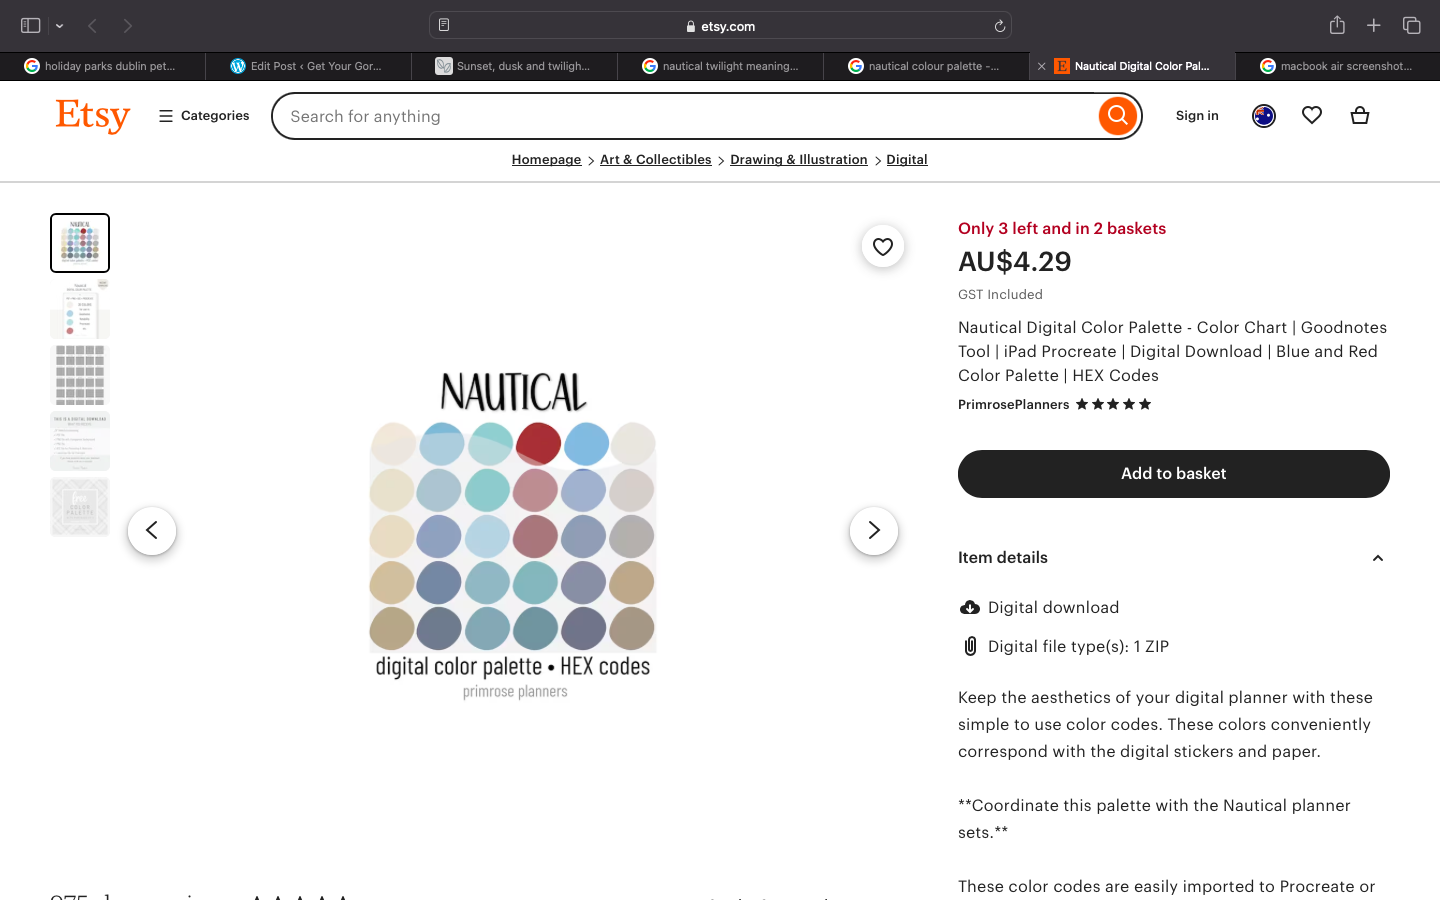Open the Art & Collectibles breadcrumb link
Image resolution: width=1440 pixels, height=900 pixels.
[655, 160]
